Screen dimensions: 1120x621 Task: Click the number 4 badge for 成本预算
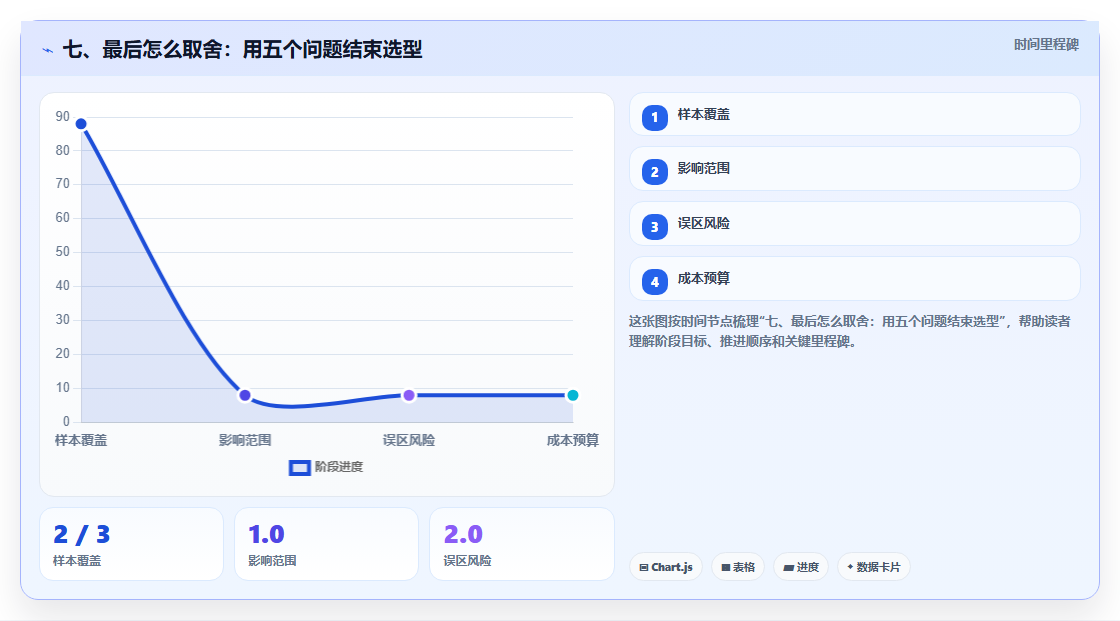[654, 282]
